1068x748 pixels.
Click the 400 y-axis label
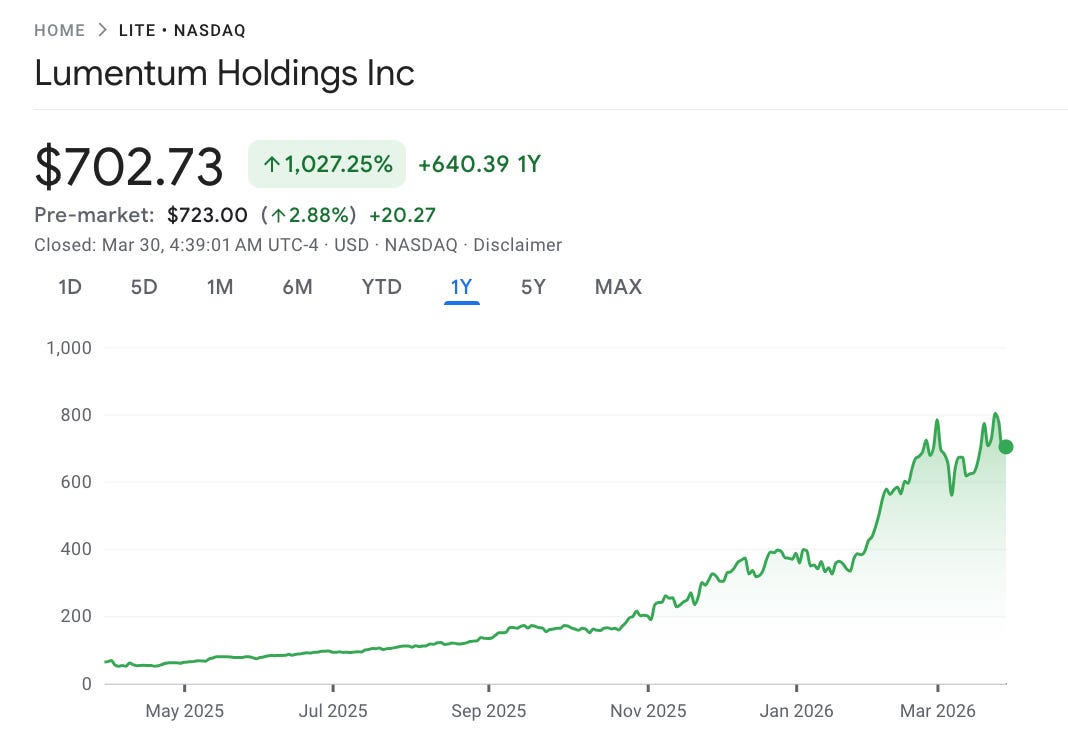76,549
